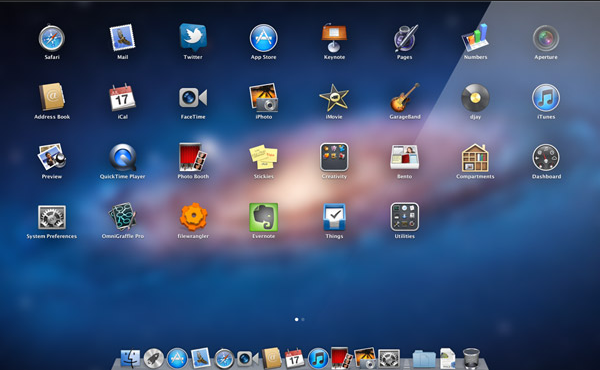Open the djay app
Viewport: 600px width, 370px height.
click(475, 98)
